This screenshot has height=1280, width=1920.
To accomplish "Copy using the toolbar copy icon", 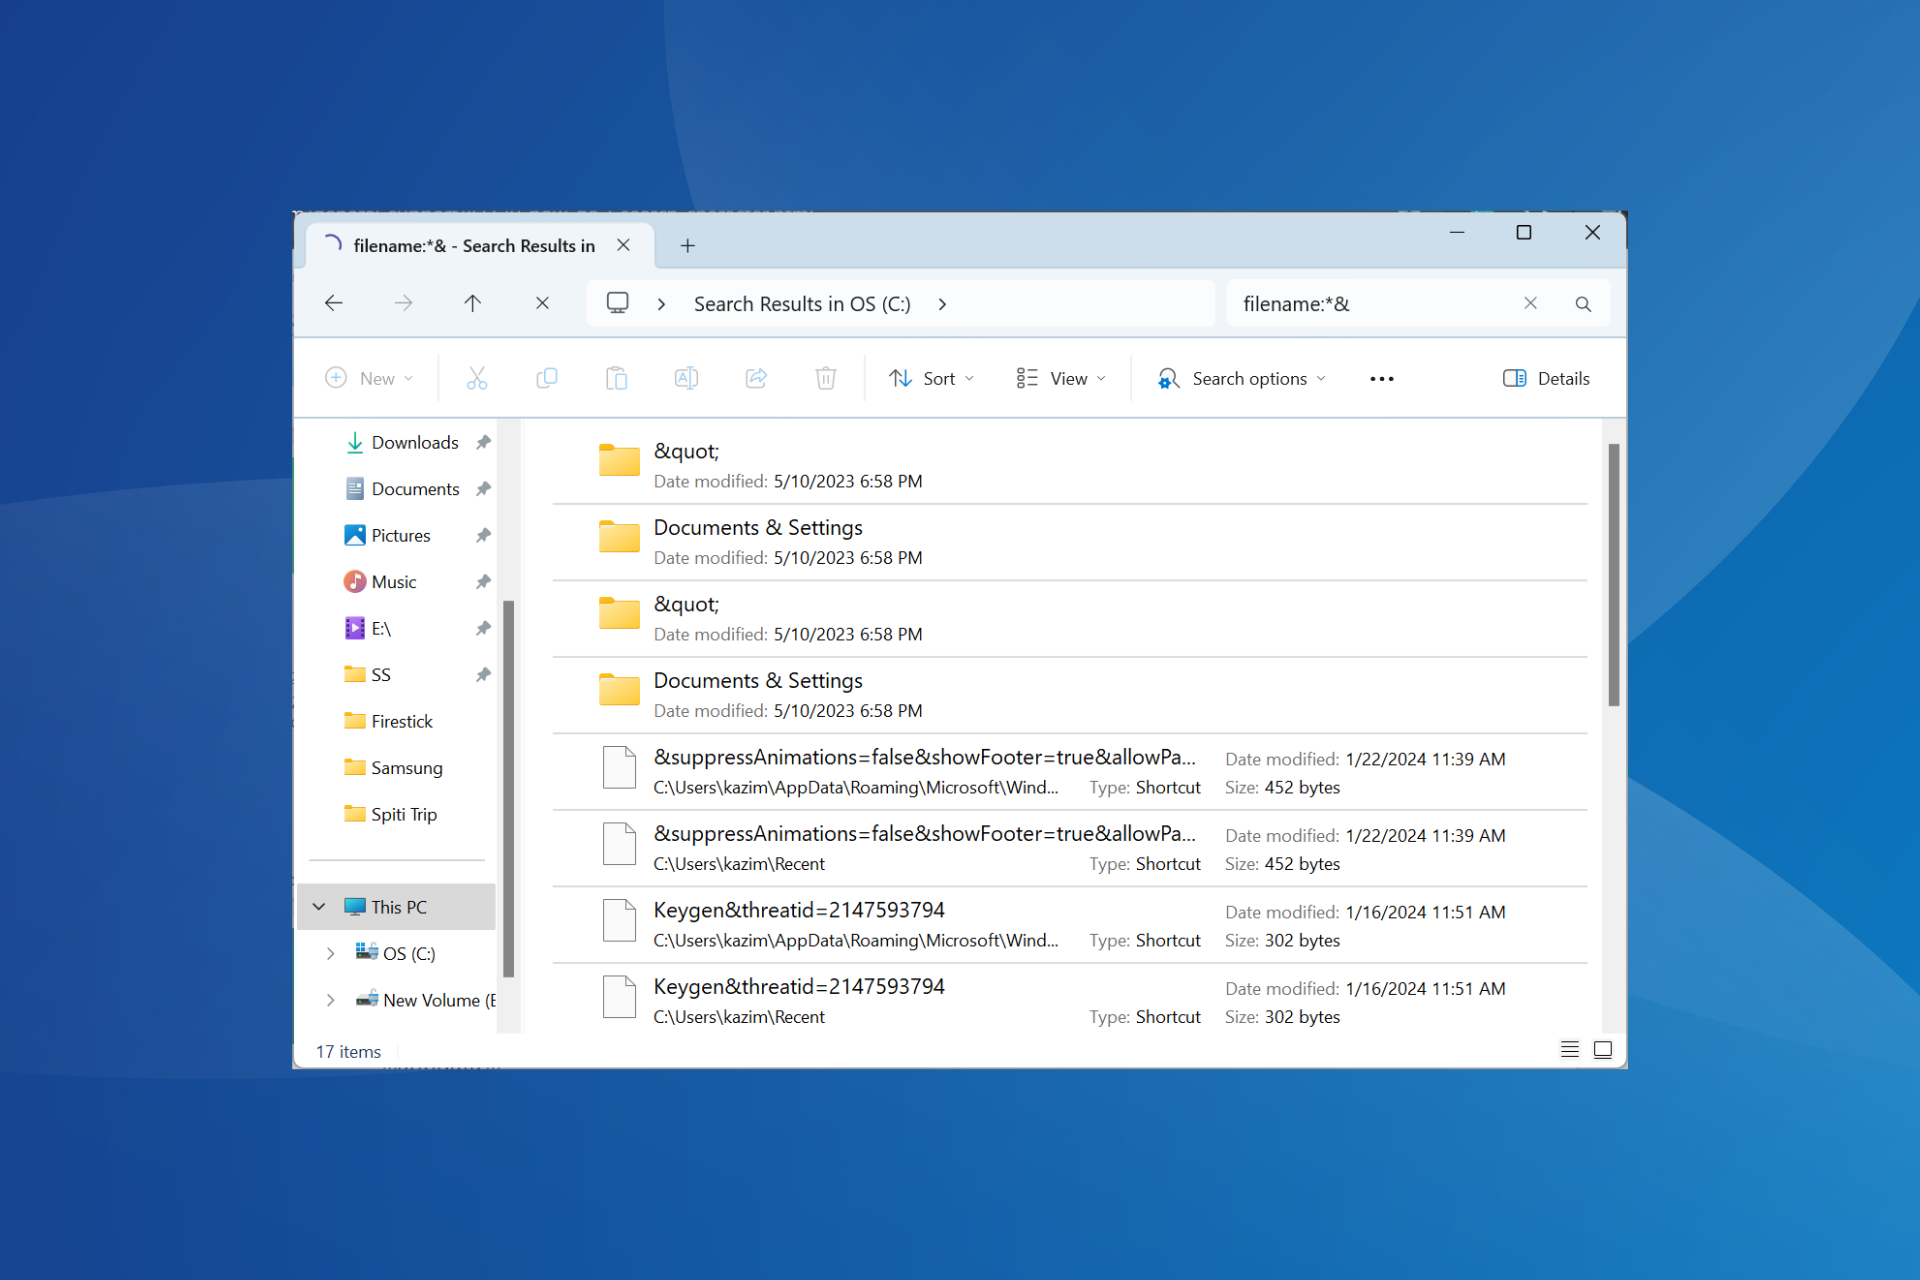I will pyautogui.click(x=547, y=378).
